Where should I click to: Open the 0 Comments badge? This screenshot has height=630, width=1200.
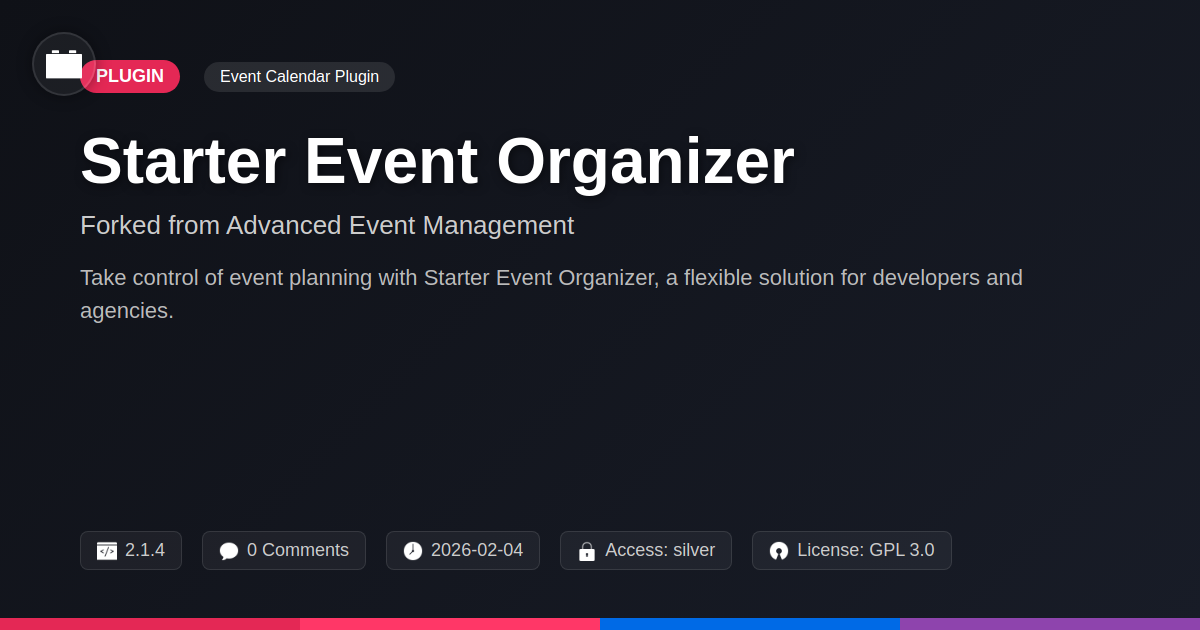coord(284,551)
